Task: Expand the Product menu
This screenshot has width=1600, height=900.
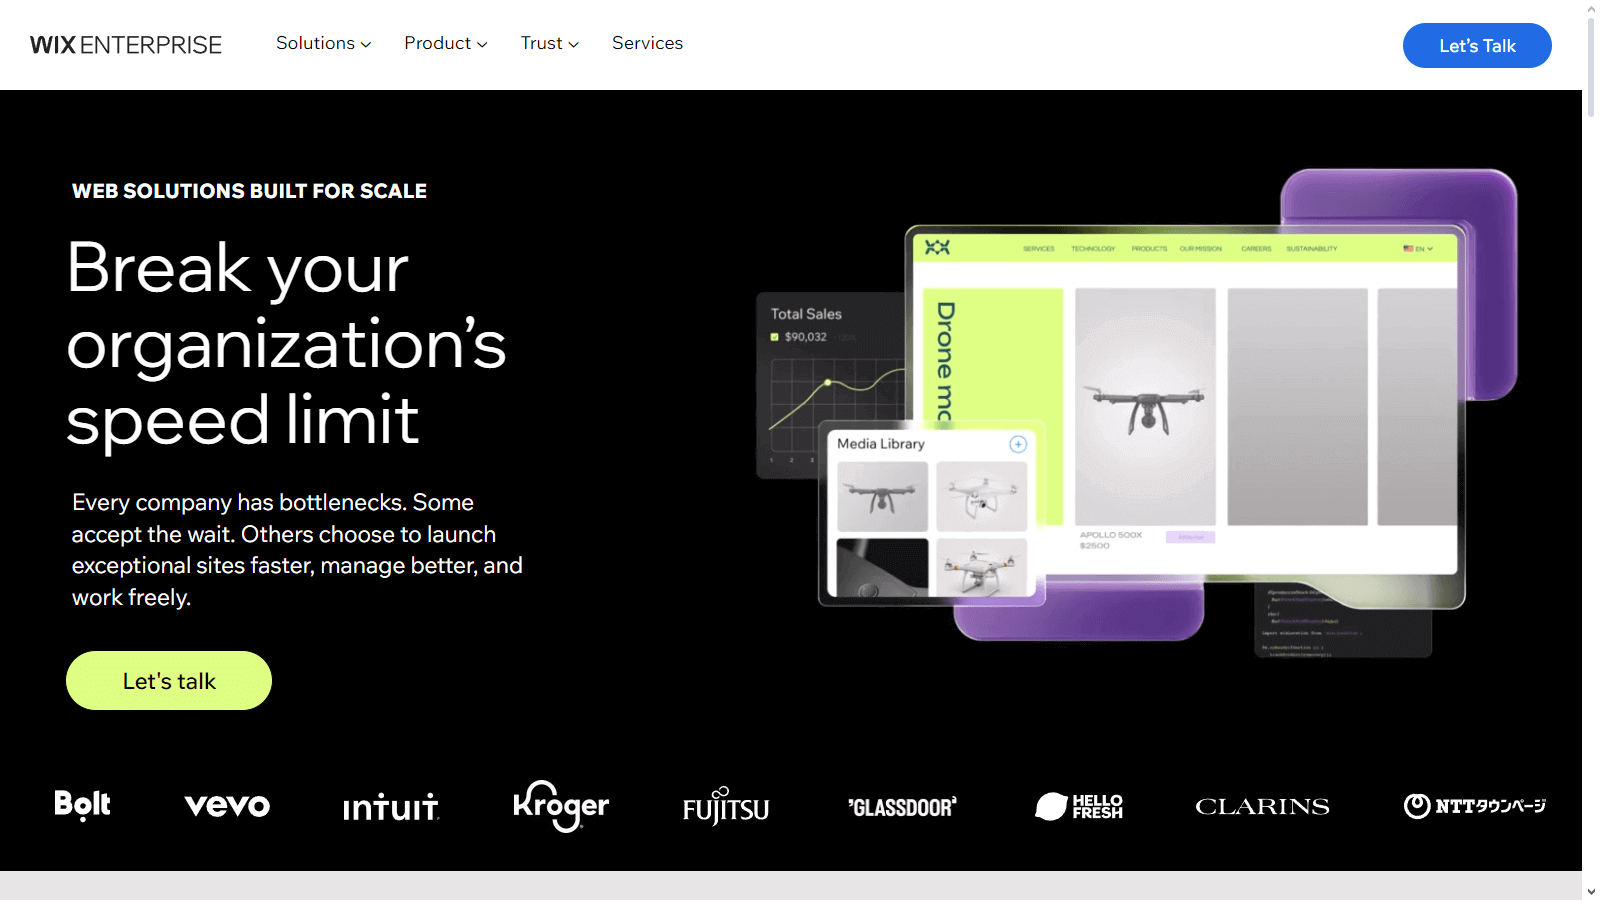Action: (x=445, y=43)
